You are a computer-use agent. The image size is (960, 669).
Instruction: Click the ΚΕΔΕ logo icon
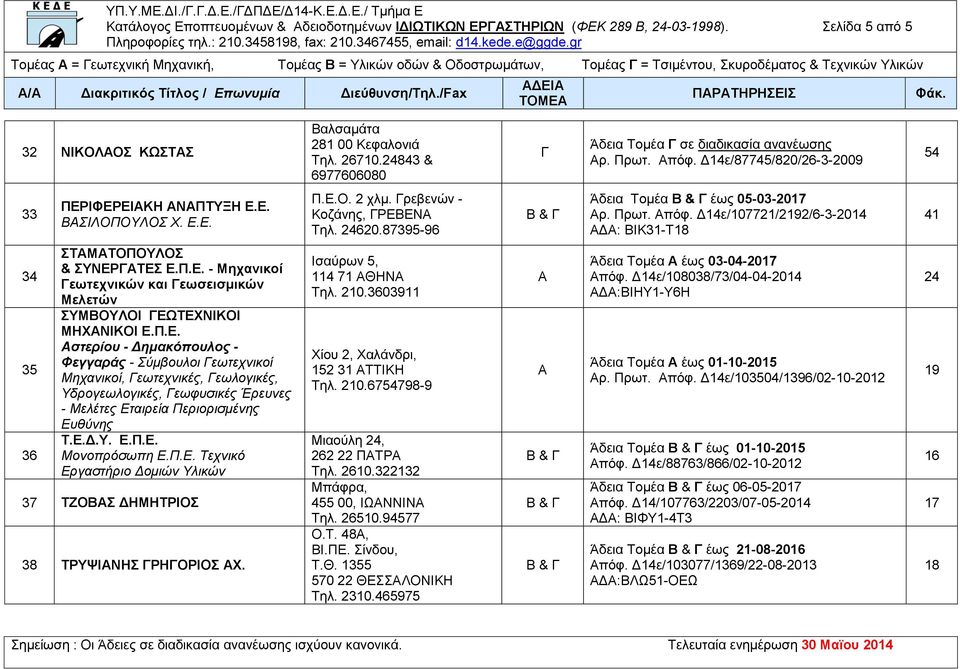click(x=54, y=26)
